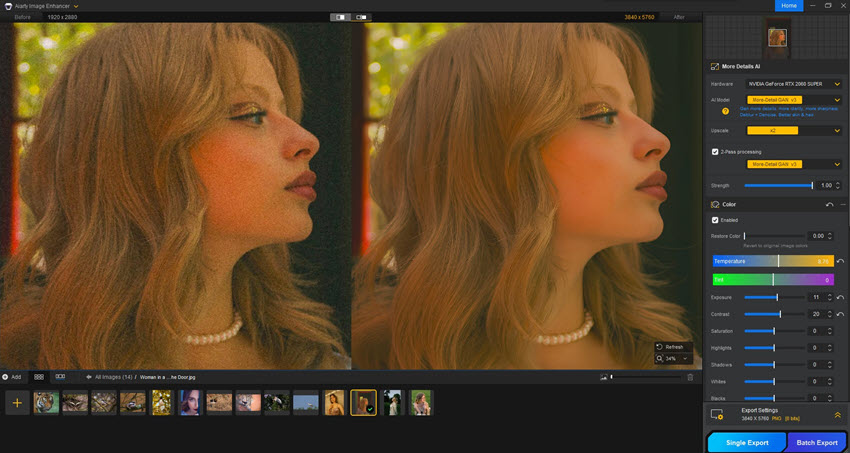Collapse the Color panel with the minus icon
Screen dimensions: 850x453
tap(843, 204)
